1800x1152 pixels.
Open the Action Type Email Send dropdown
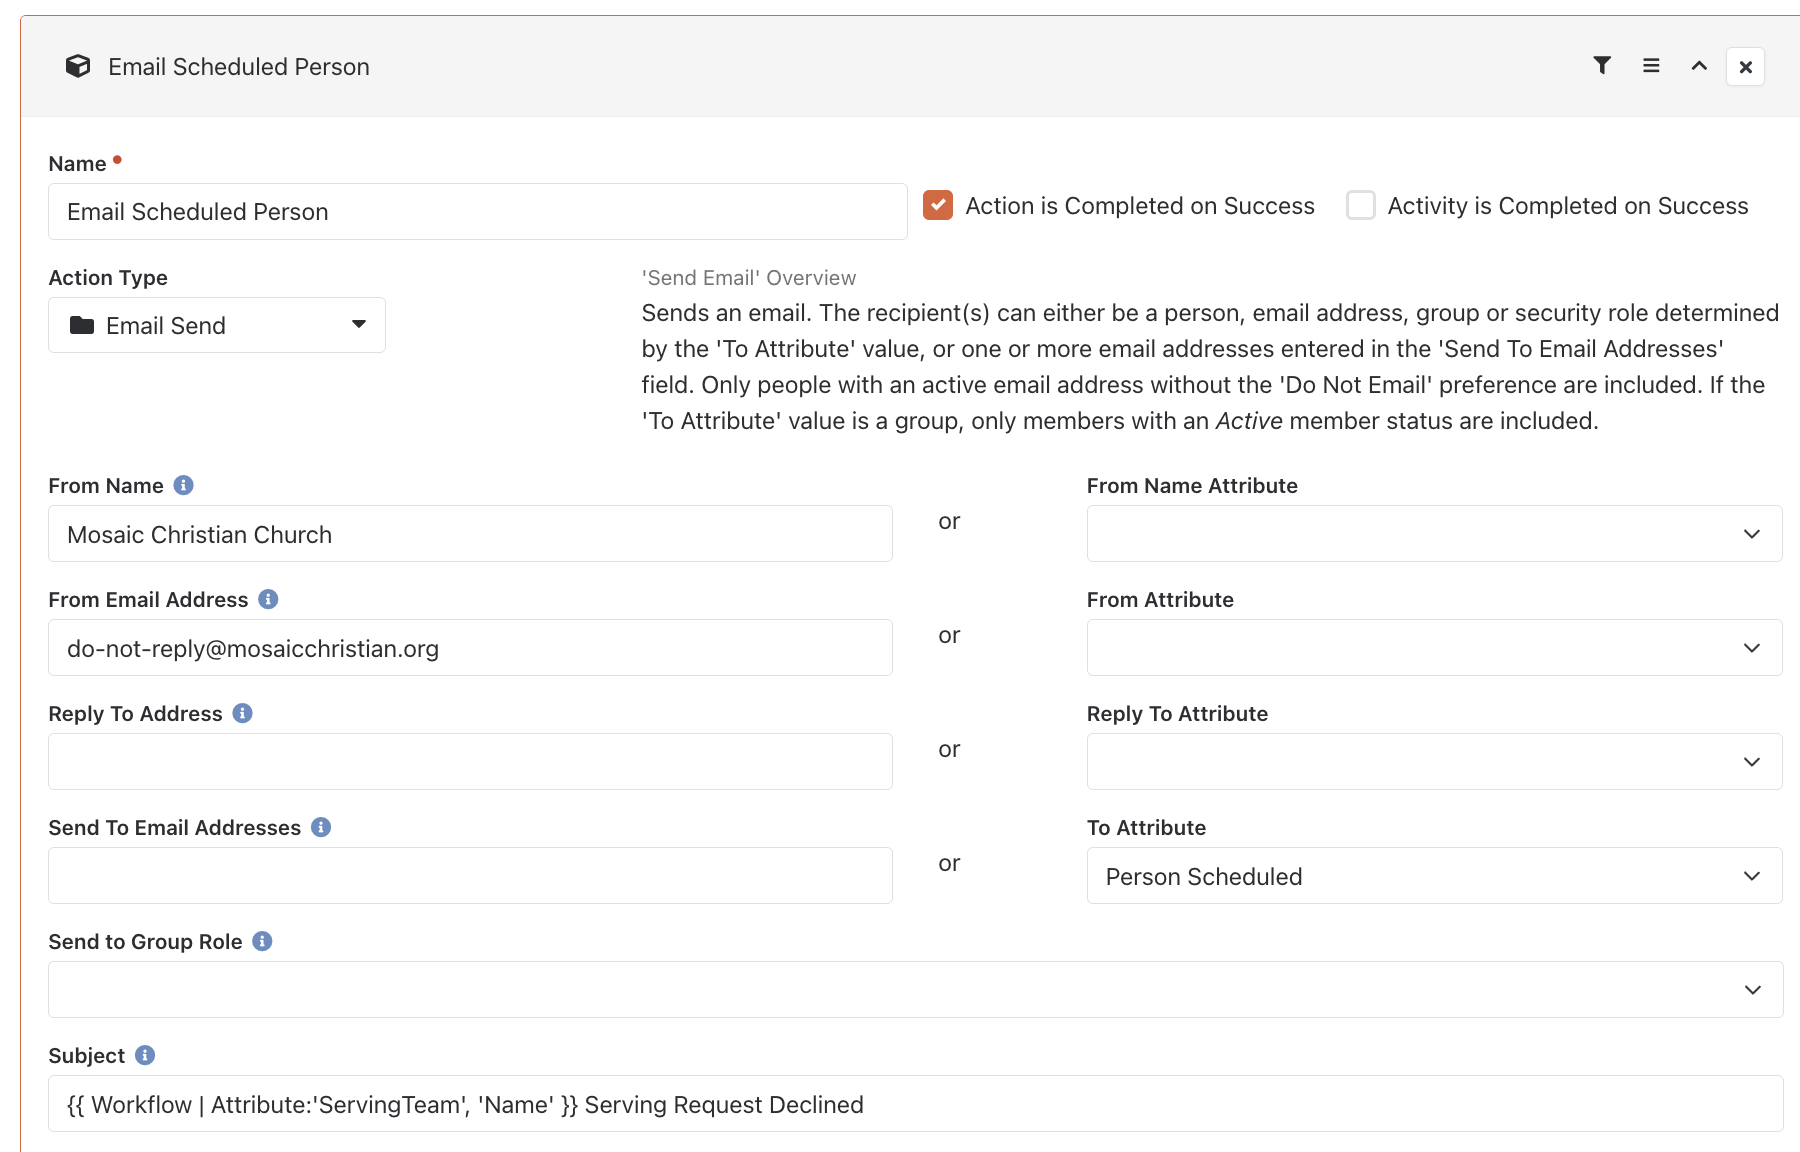pyautogui.click(x=217, y=325)
